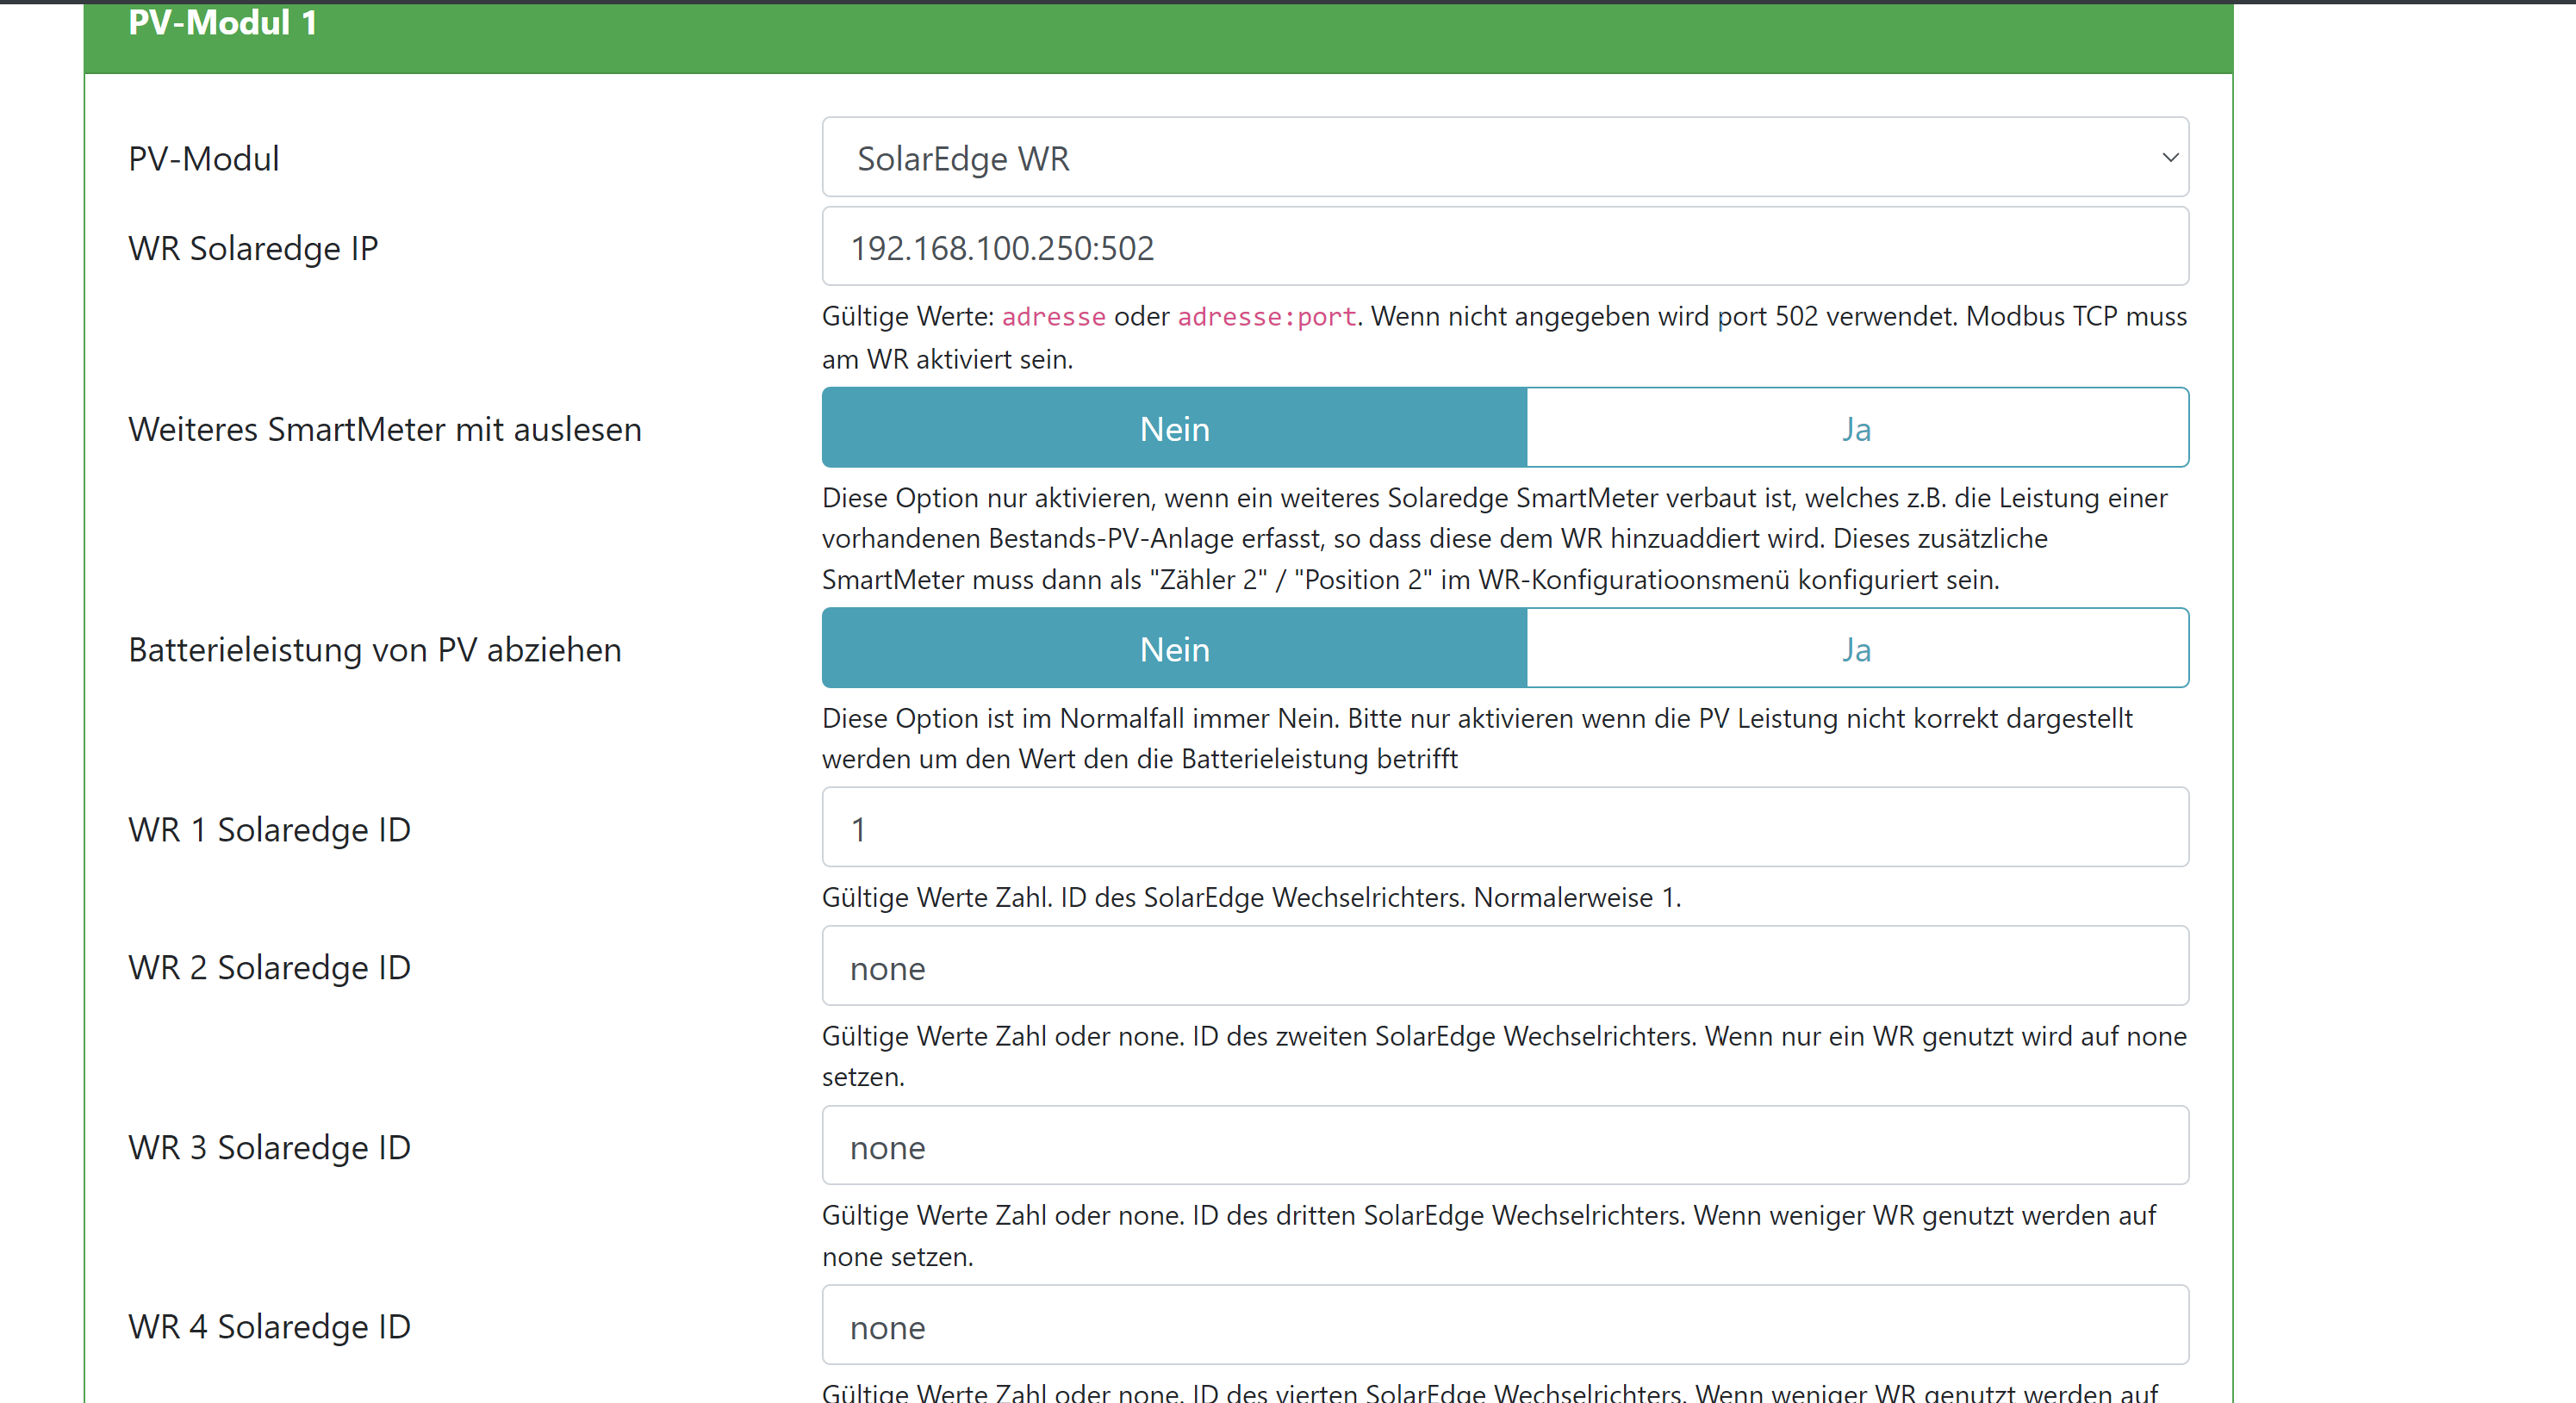Viewport: 2576px width, 1403px height.
Task: Click the Weiteres SmartMeter mit auslesen label
Action: [x=385, y=429]
